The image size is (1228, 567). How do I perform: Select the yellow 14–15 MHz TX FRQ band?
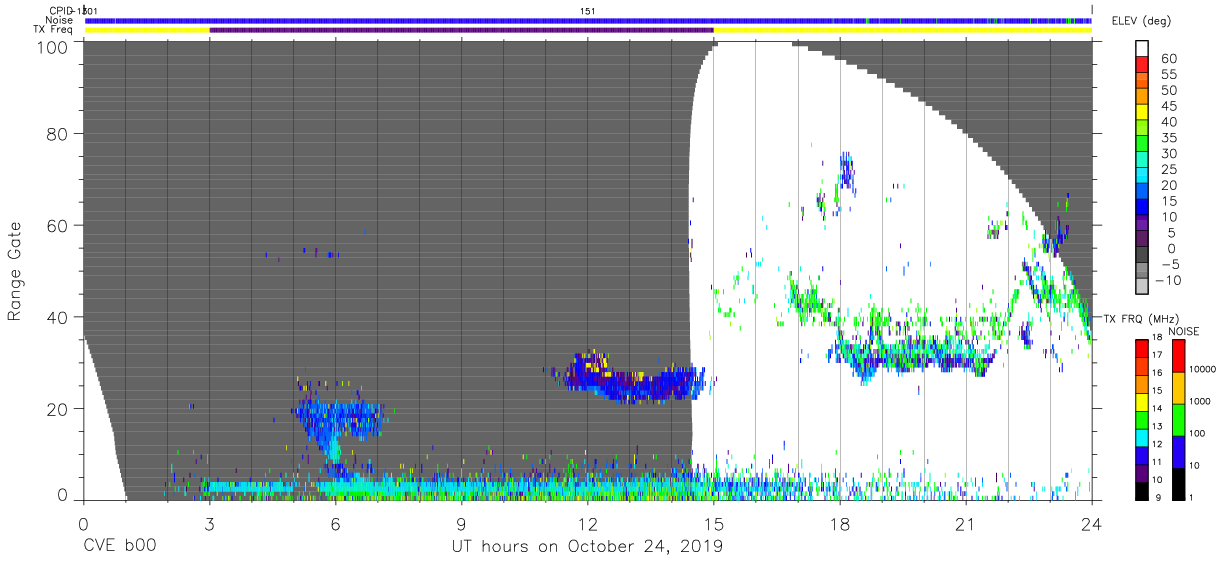click(x=1142, y=401)
